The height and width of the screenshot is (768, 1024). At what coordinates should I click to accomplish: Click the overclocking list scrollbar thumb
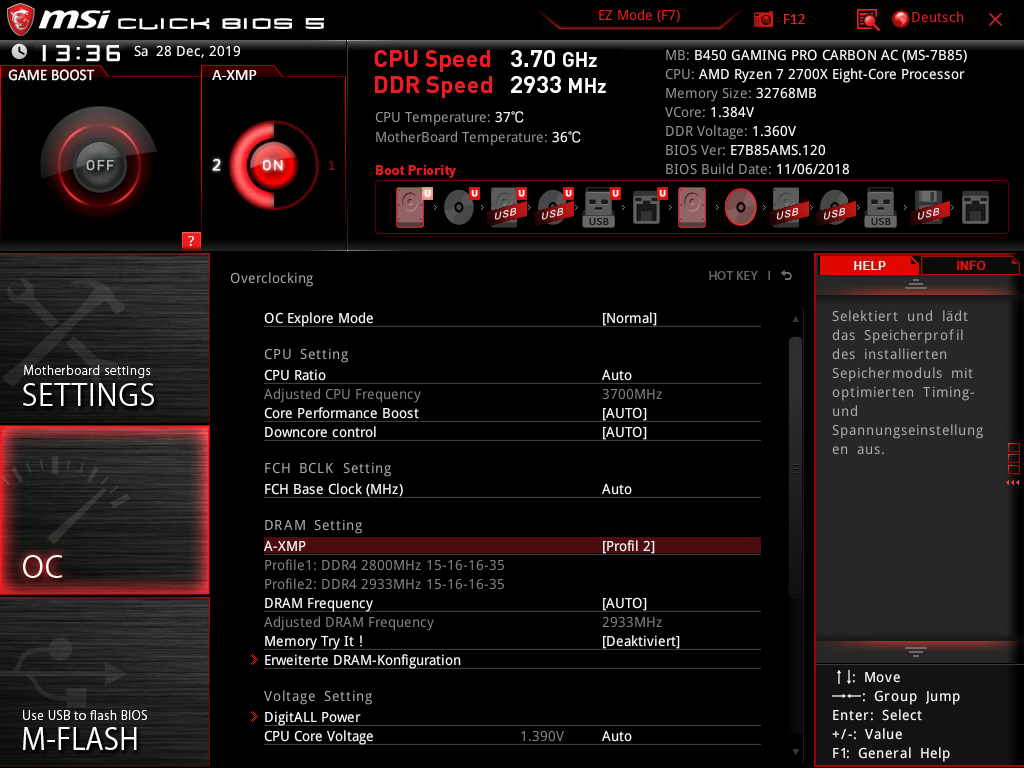[795, 468]
